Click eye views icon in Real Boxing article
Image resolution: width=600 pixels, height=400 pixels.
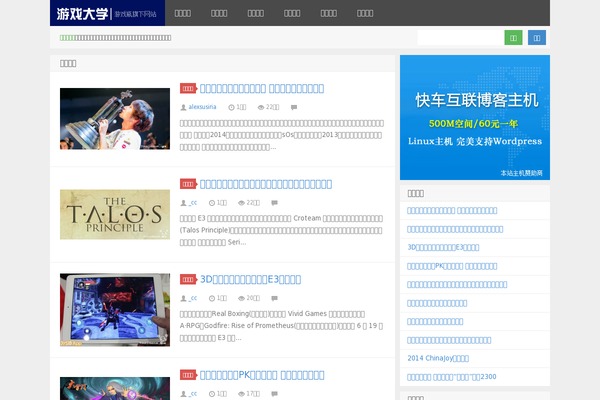pyautogui.click(x=241, y=298)
